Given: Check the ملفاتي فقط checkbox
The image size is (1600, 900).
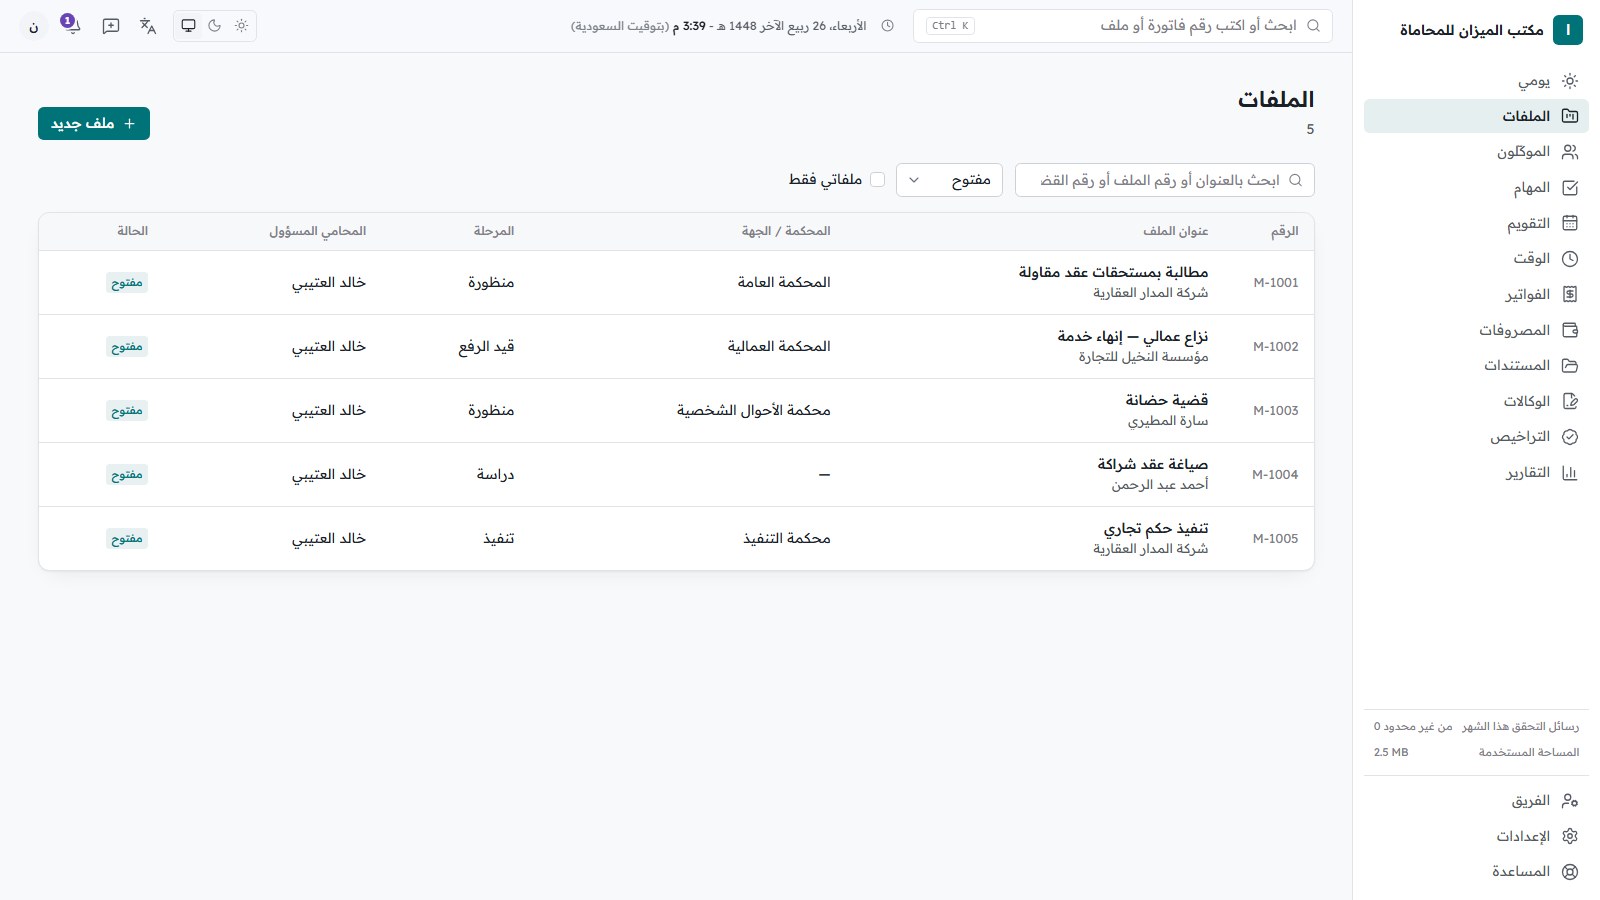Looking at the screenshot, I should [878, 180].
